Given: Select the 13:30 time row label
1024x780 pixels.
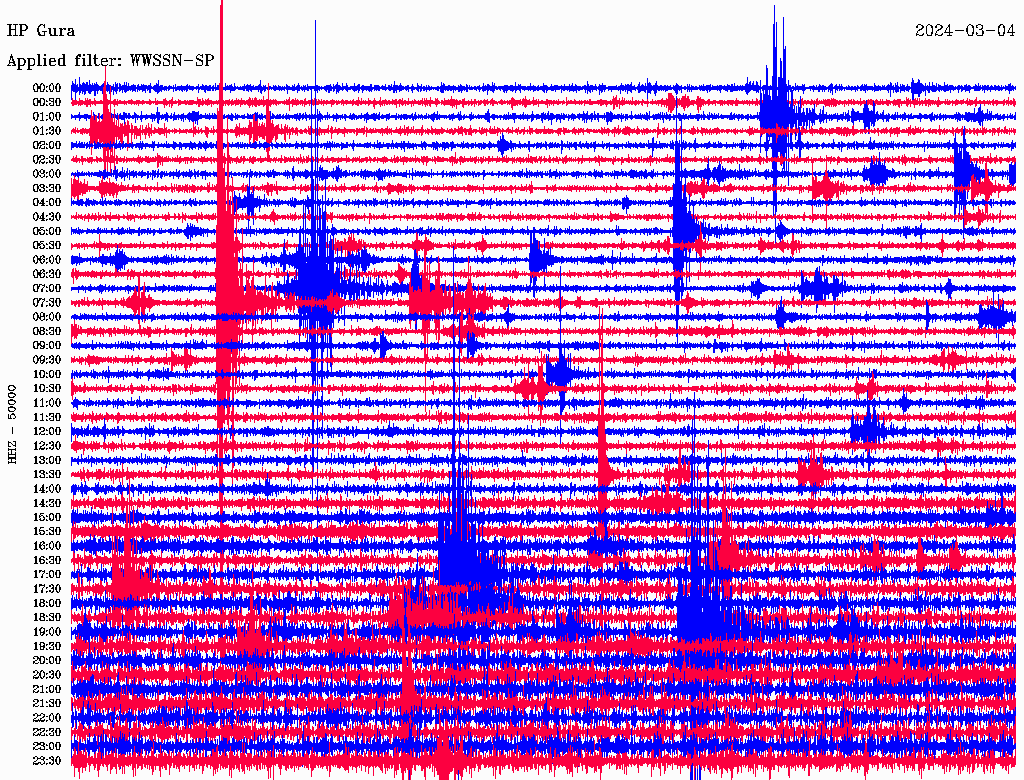Looking at the screenshot, I should [x=46, y=475].
